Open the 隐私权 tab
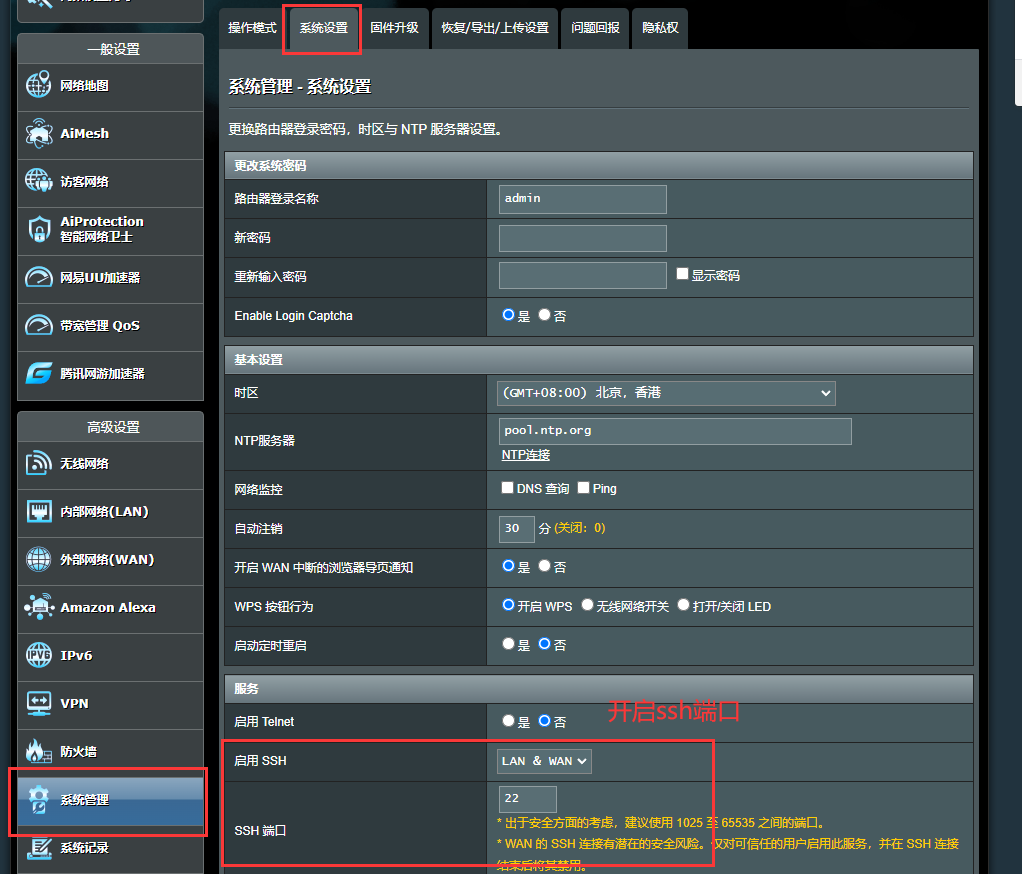The height and width of the screenshot is (874, 1022). point(660,28)
